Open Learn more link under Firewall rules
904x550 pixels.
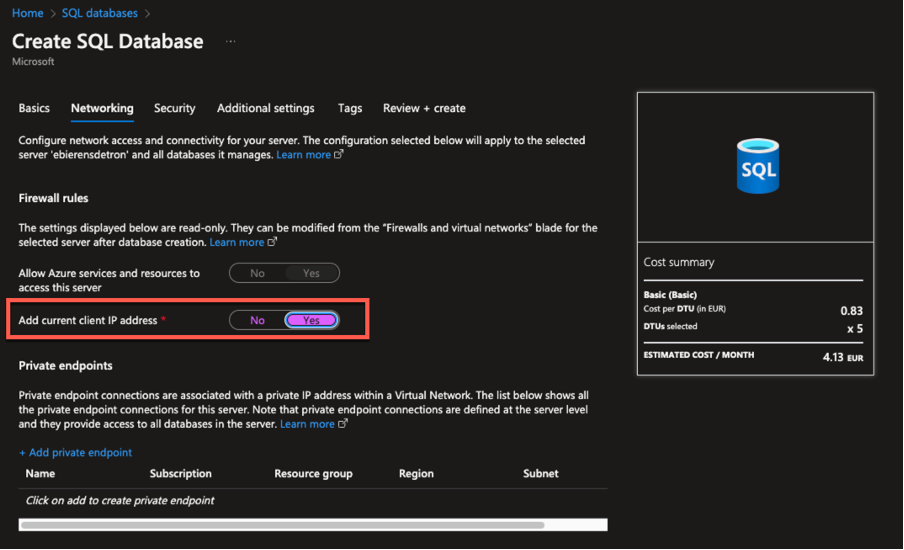pyautogui.click(x=236, y=242)
